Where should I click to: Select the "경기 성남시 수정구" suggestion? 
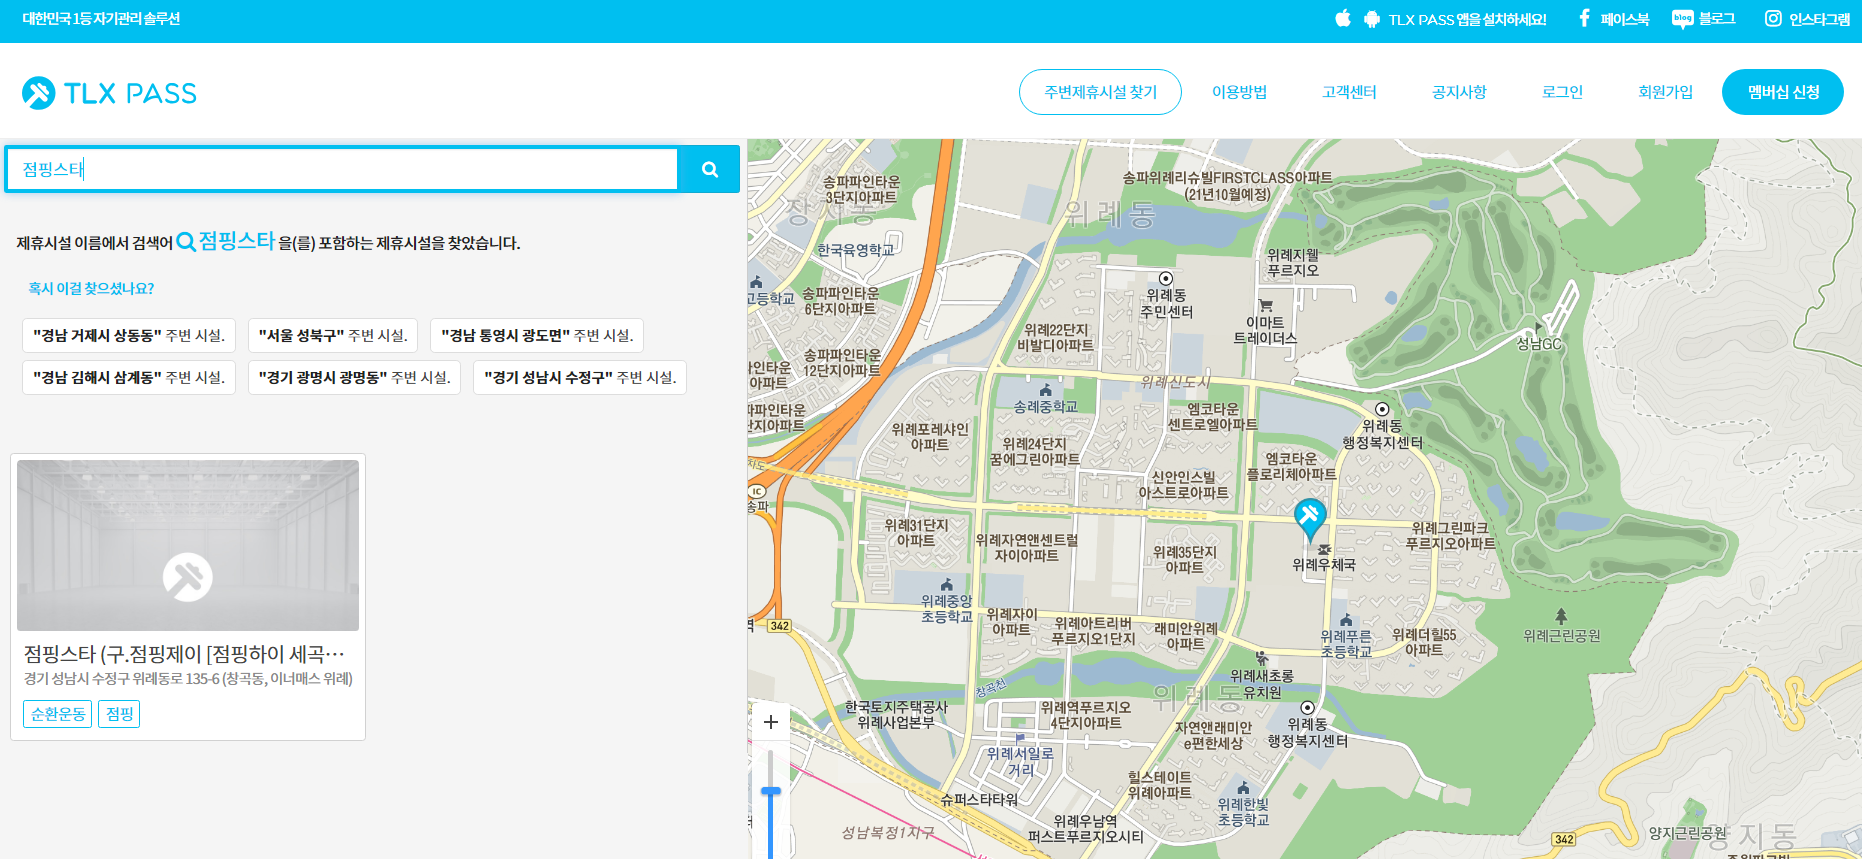point(579,378)
